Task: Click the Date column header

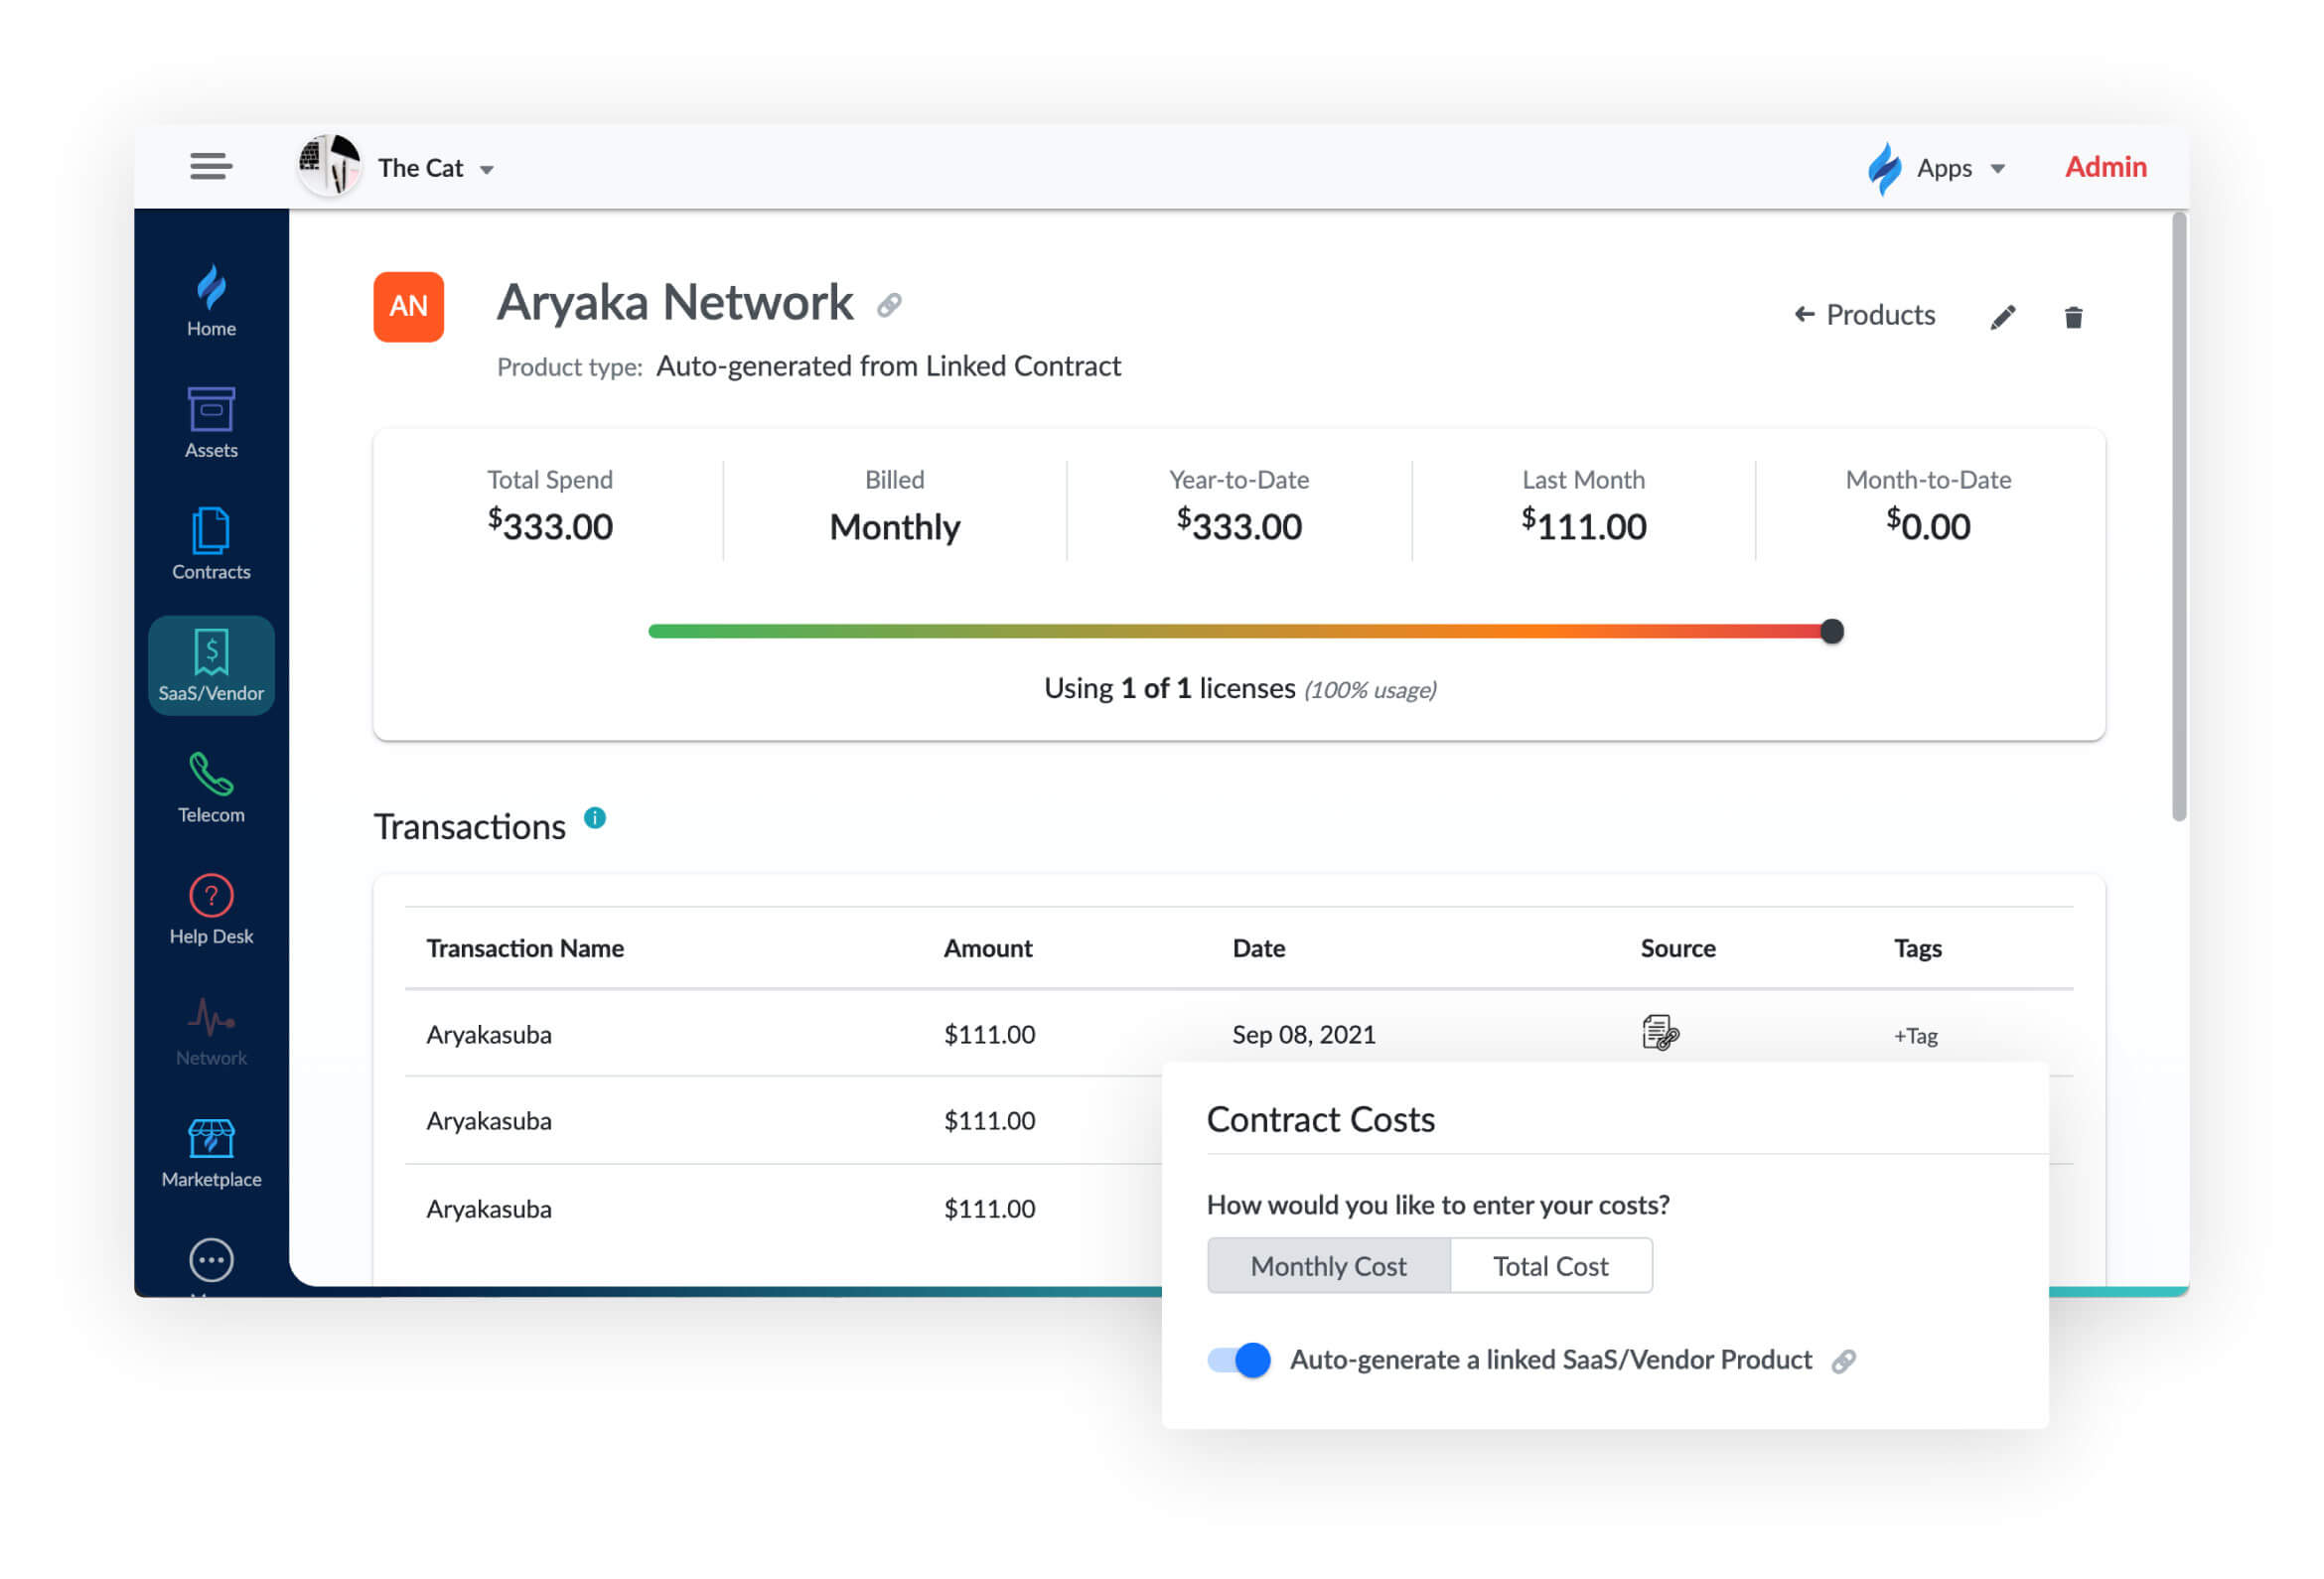Action: (1259, 948)
